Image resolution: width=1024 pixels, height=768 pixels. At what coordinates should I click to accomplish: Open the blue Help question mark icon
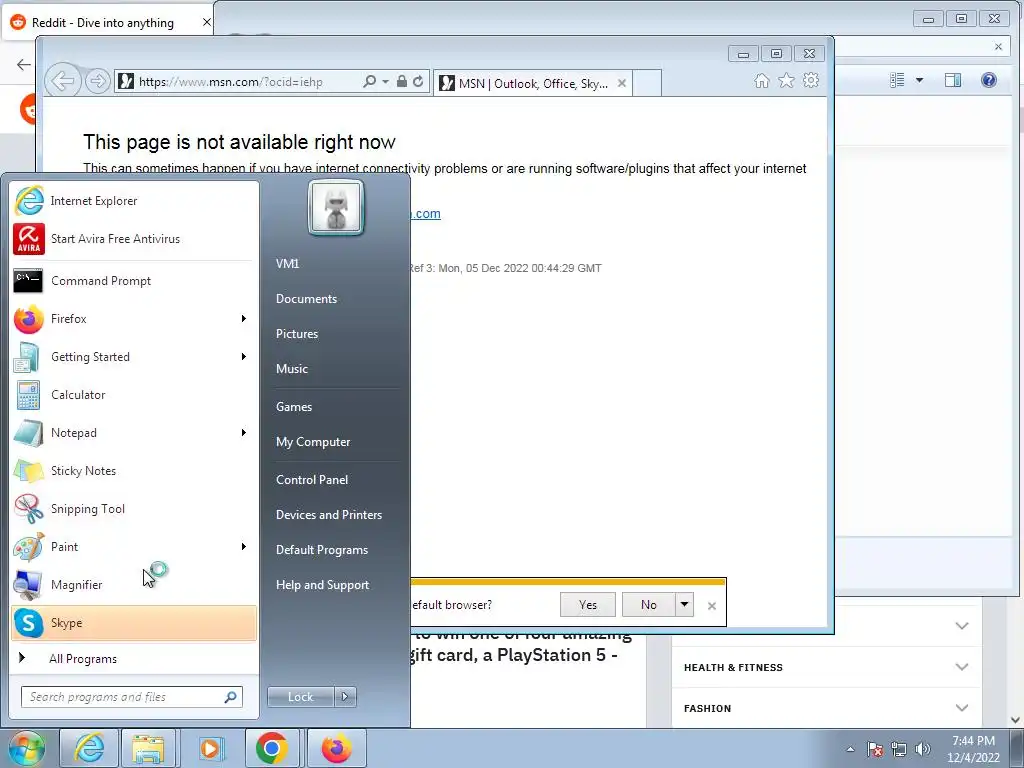989,80
